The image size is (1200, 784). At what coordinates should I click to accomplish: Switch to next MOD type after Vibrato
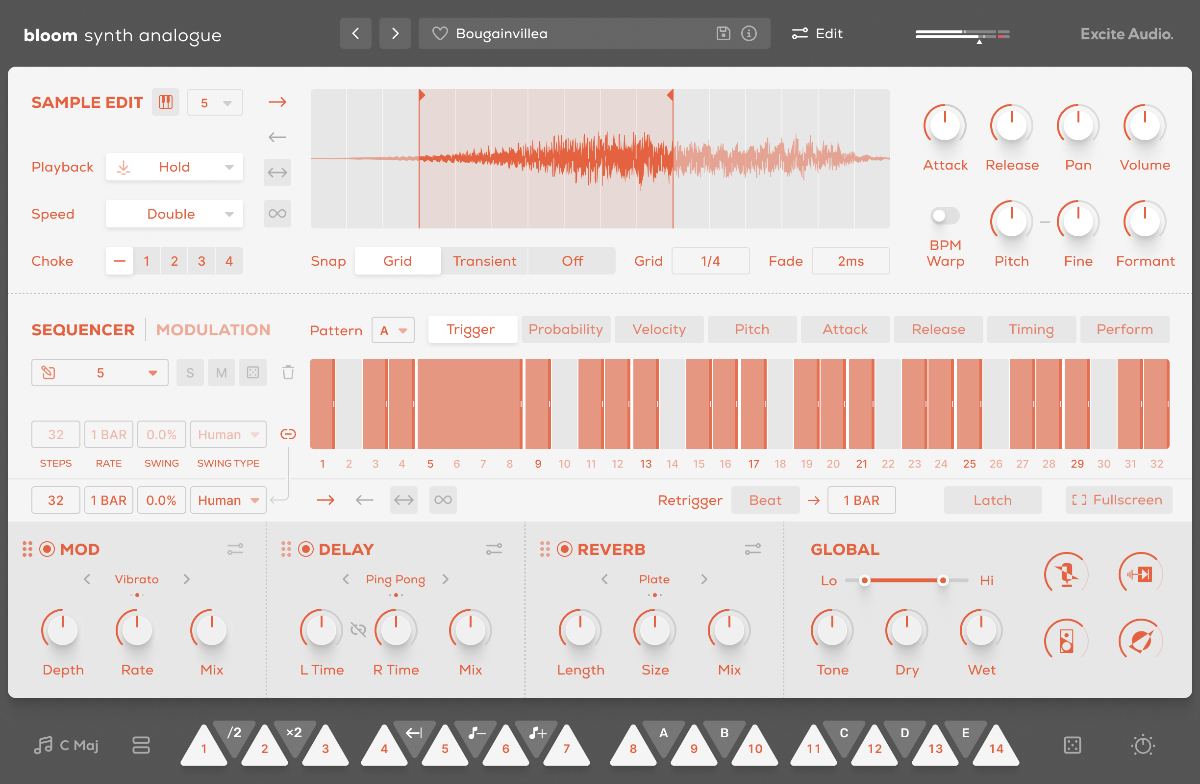pos(186,579)
